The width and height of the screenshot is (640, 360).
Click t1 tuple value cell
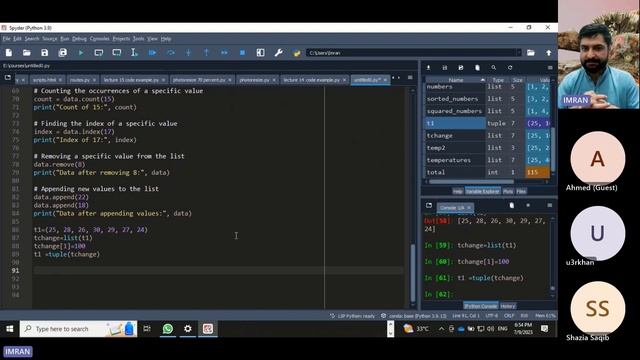(x=538, y=123)
